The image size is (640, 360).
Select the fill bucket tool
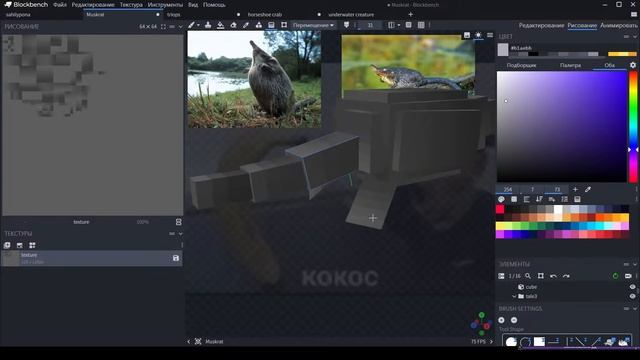[220, 25]
